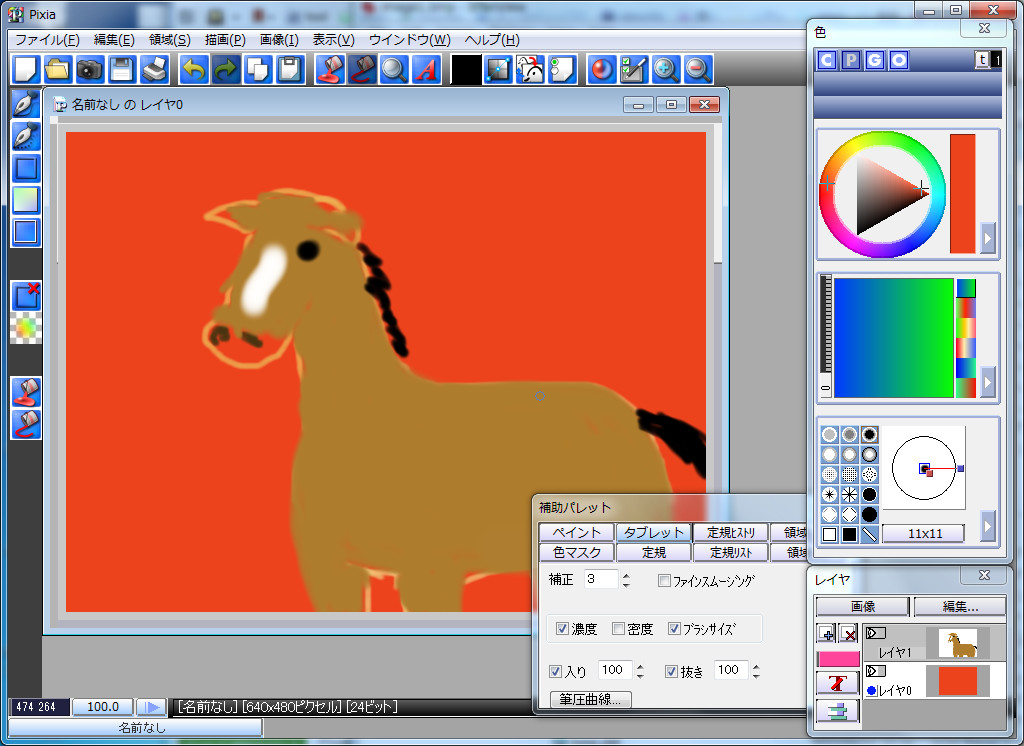Click the red sphere icon in toolbar
This screenshot has width=1024, height=746.
point(601,69)
